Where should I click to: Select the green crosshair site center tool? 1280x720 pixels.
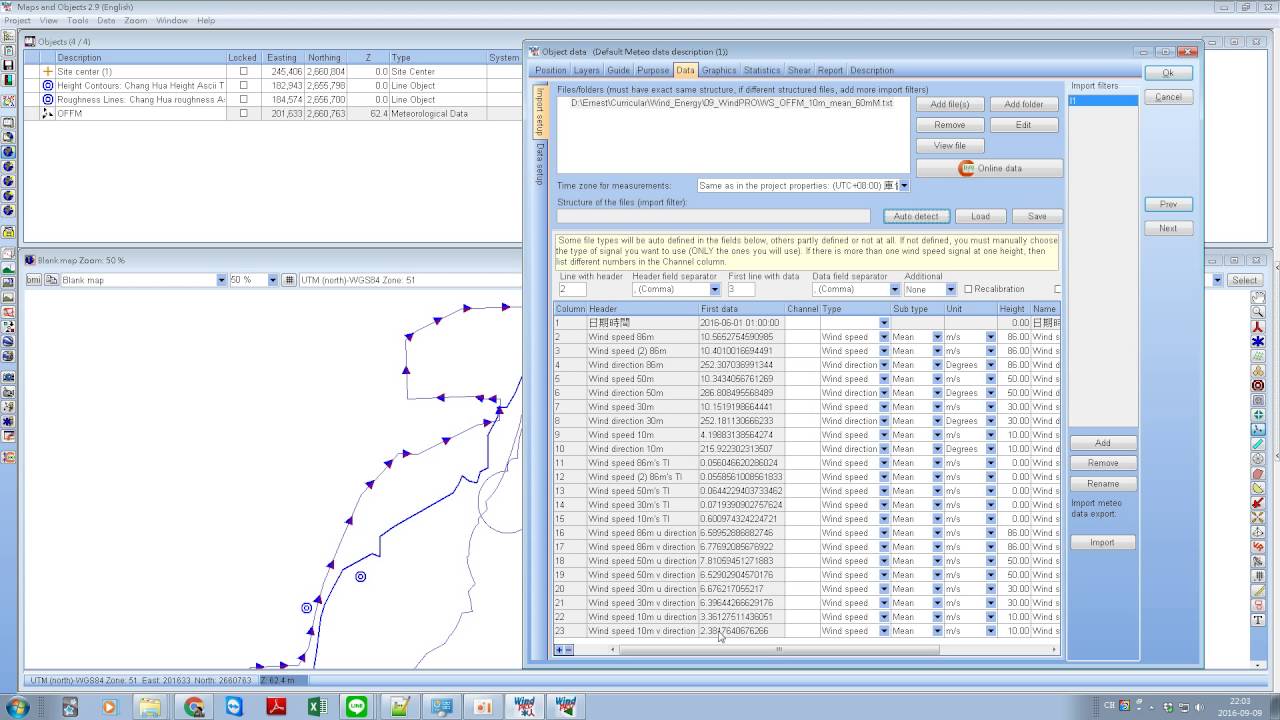point(1258,415)
